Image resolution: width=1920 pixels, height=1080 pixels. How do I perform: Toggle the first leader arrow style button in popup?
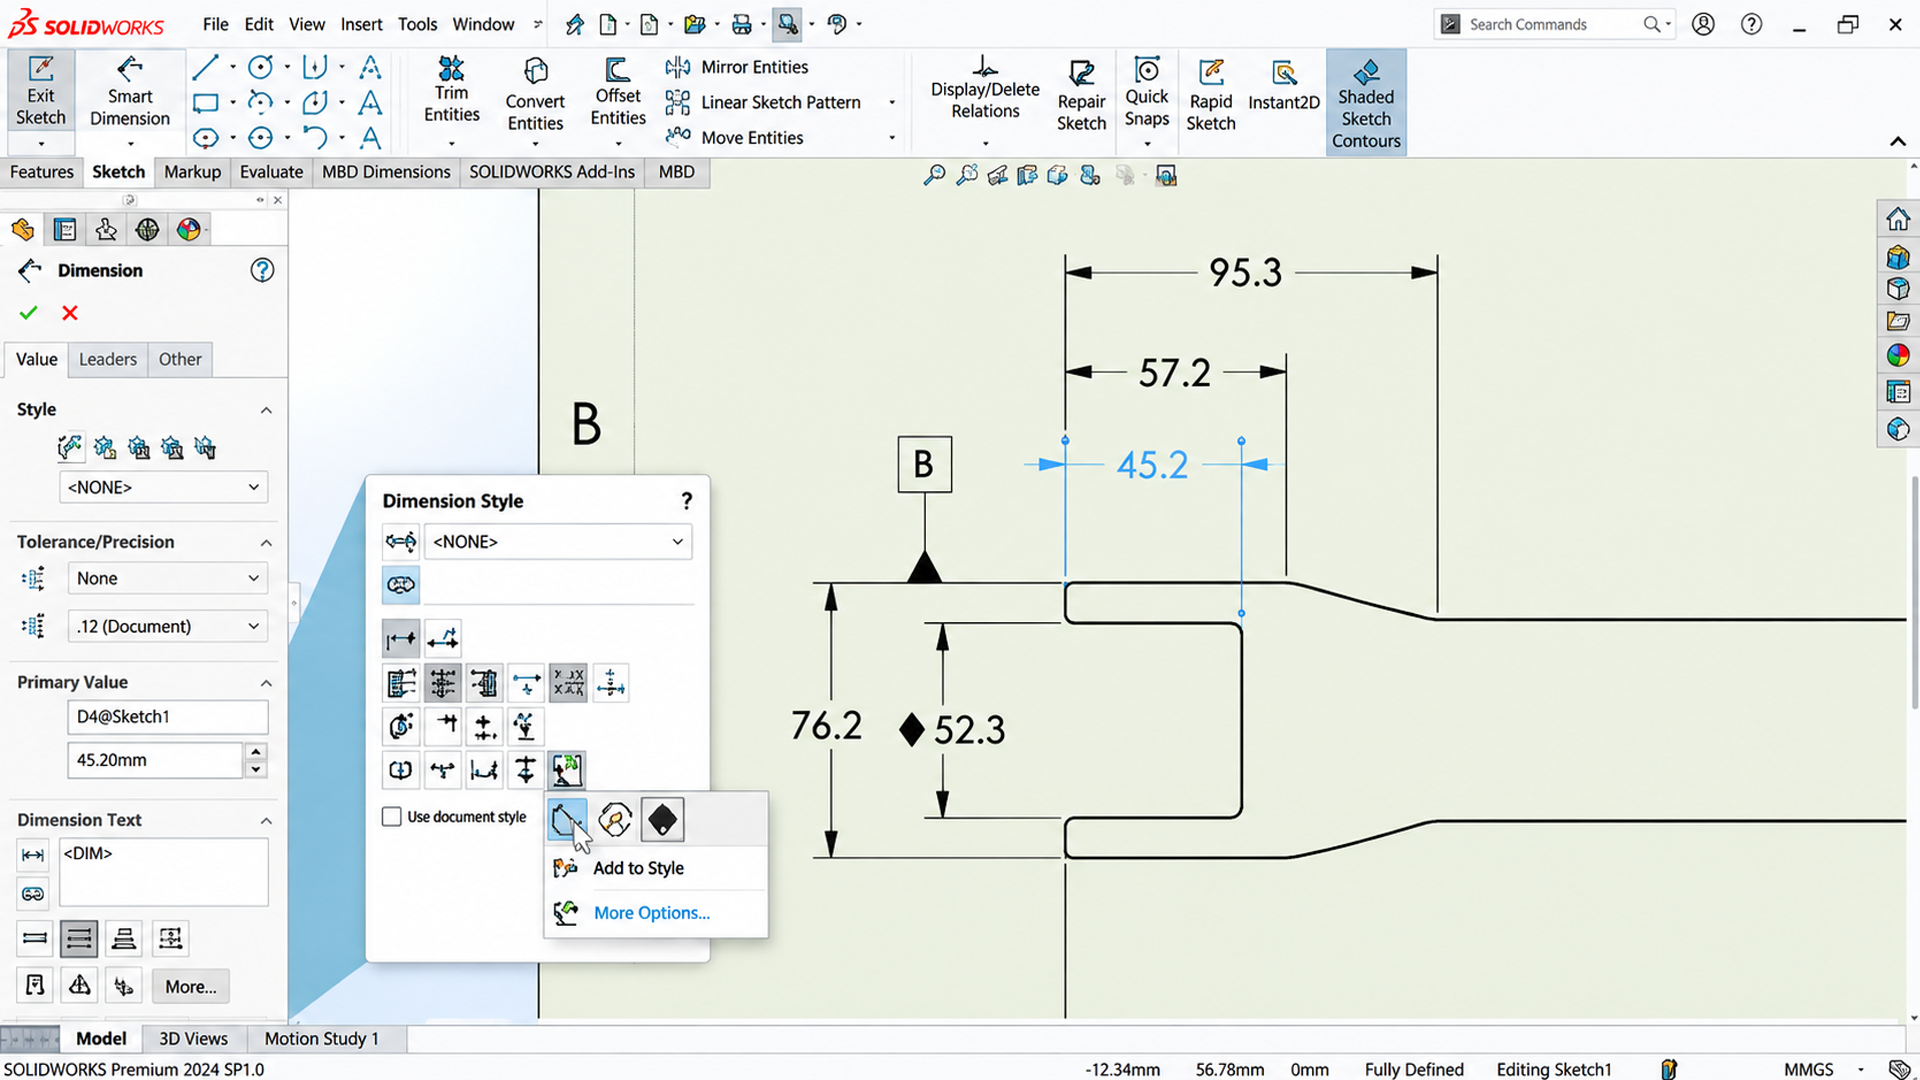coord(401,638)
